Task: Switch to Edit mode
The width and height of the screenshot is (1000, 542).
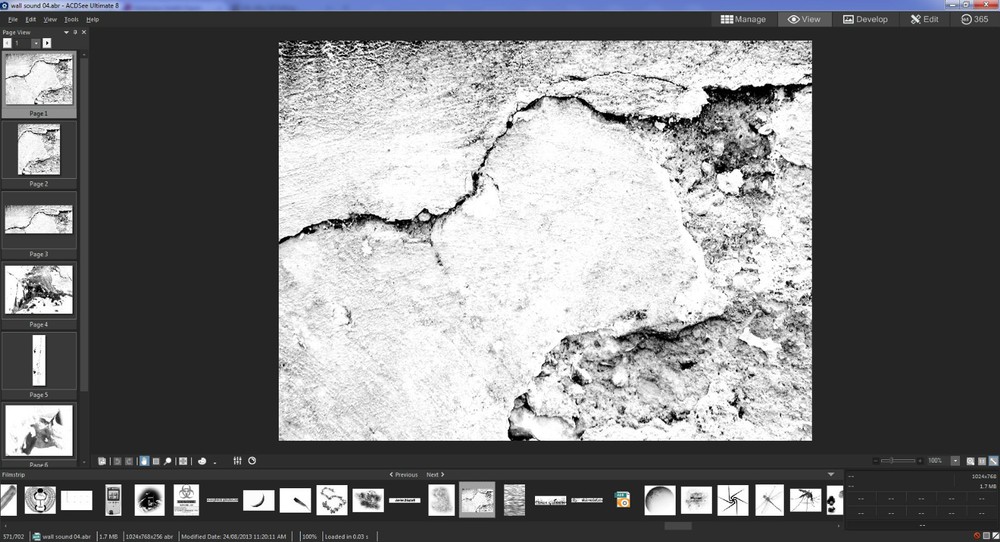Action: pos(924,19)
